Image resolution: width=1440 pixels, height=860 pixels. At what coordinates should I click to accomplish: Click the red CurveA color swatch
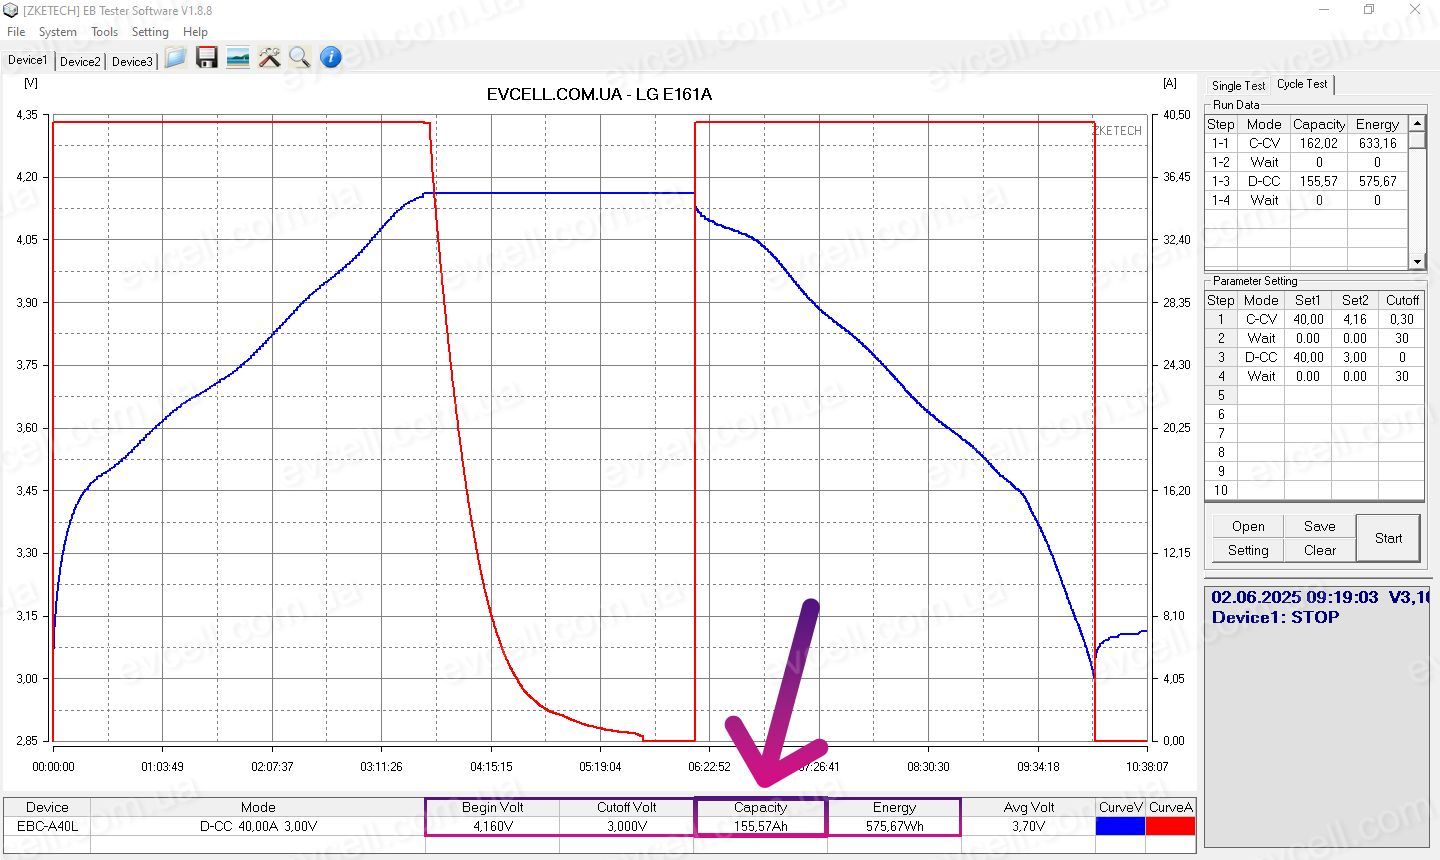pos(1170,826)
